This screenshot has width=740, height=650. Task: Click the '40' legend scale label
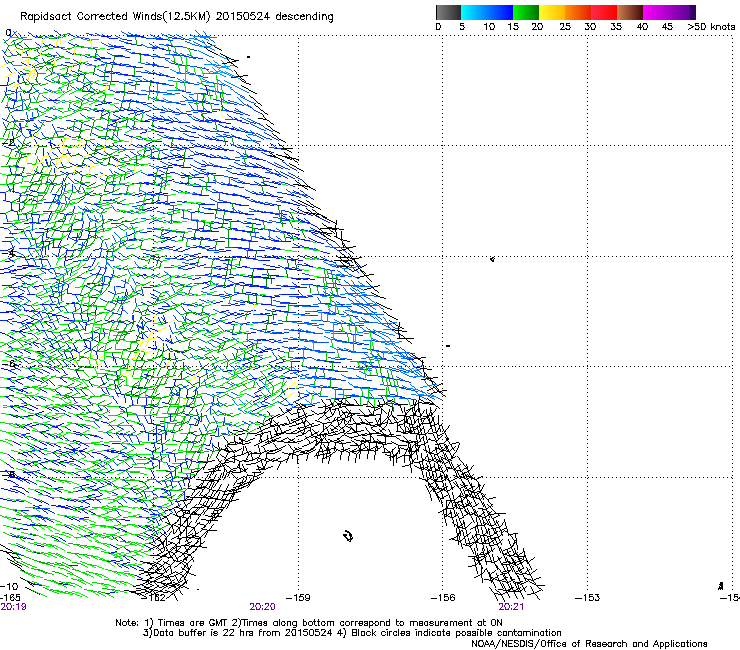coord(642,27)
